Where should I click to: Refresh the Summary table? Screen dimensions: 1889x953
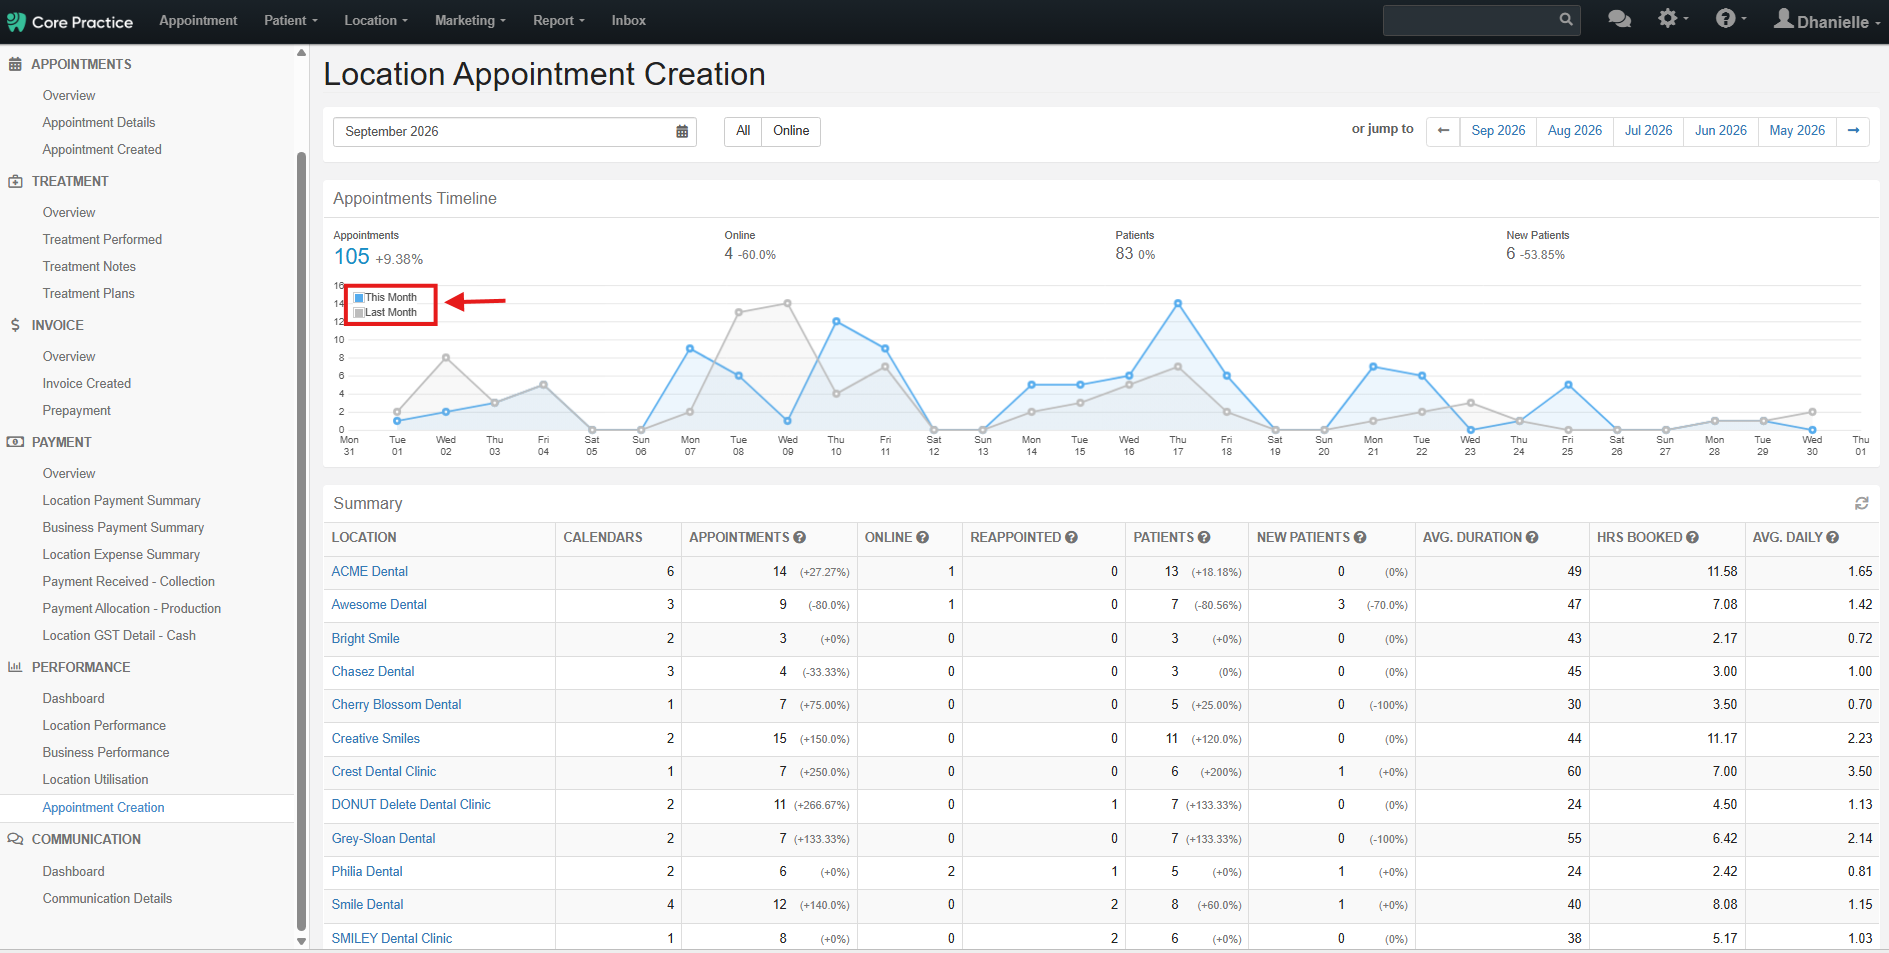[1861, 503]
